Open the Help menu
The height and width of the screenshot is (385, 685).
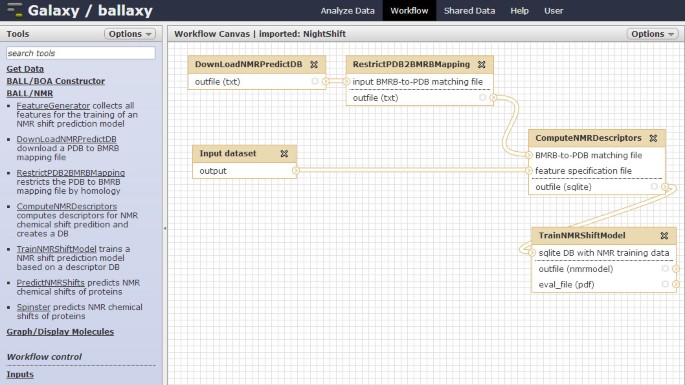coord(519,11)
